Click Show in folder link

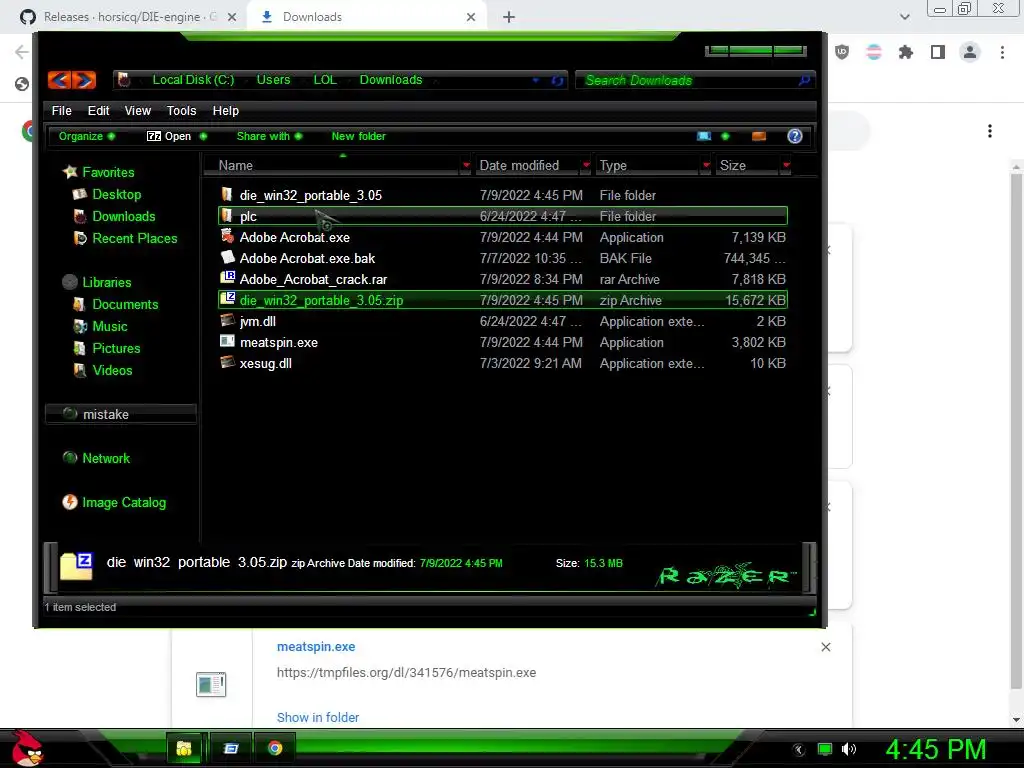pos(318,717)
